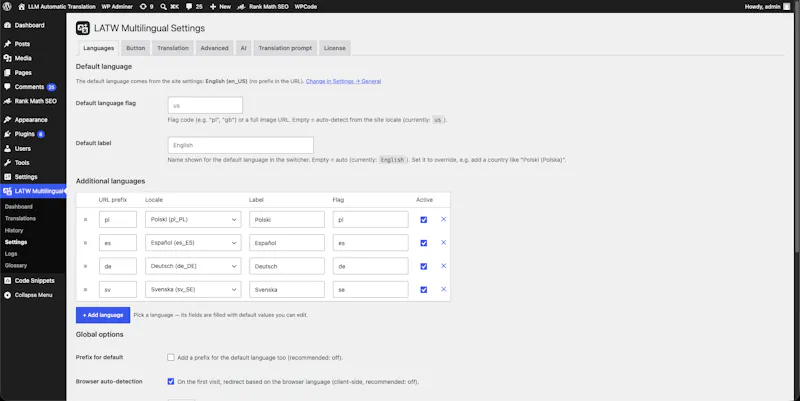Image resolution: width=800 pixels, height=401 pixels.
Task: Switch to the AI tab
Action: point(243,48)
